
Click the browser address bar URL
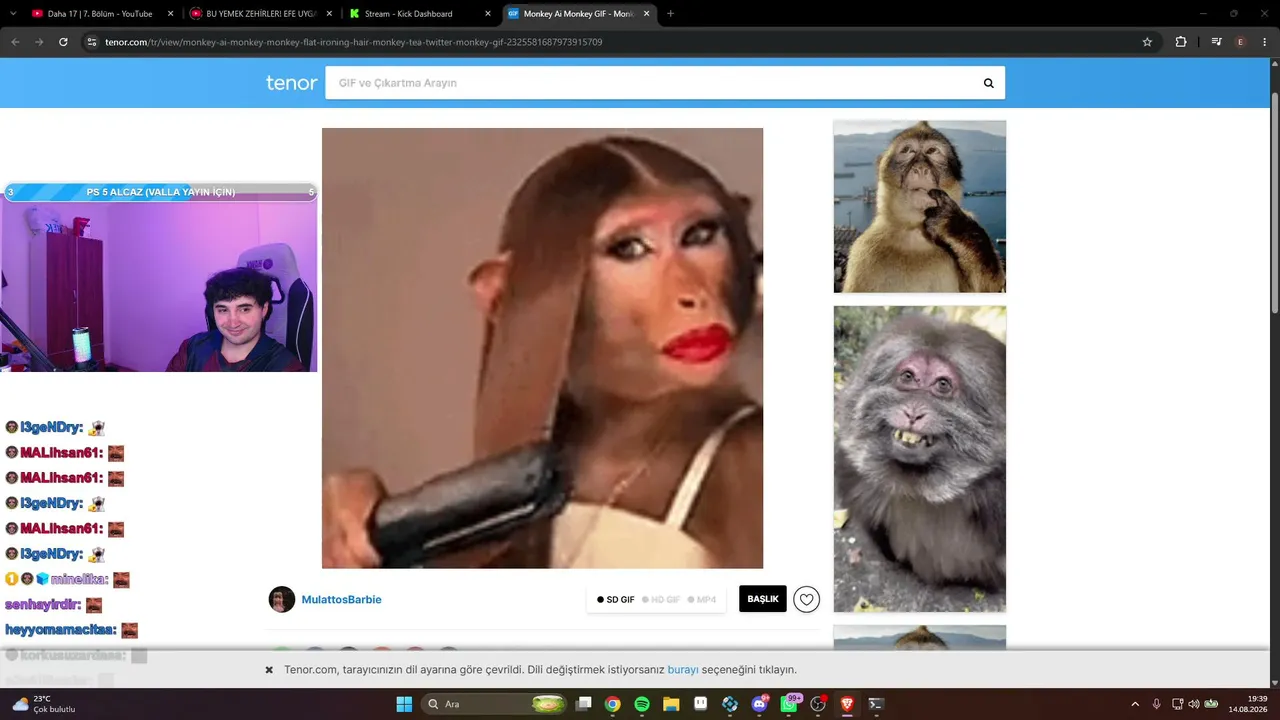click(354, 42)
